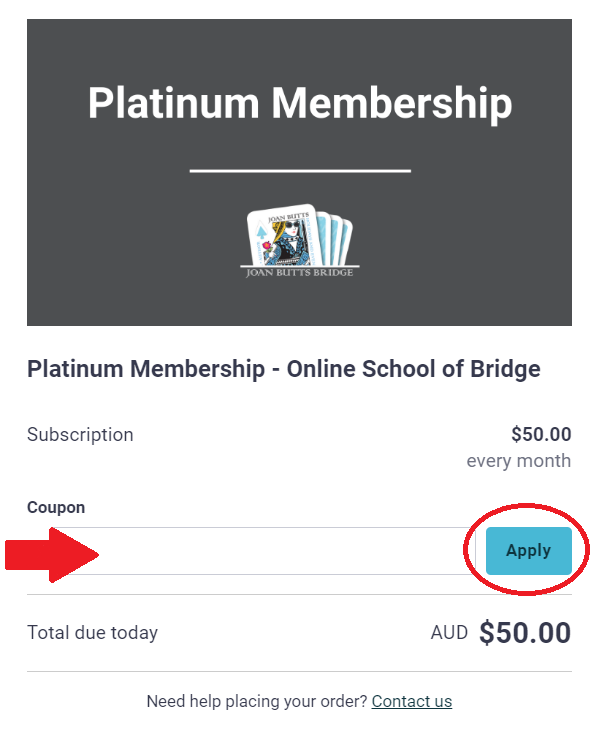Select the $50.00 subscription price
Image resolution: width=600 pixels, height=739 pixels.
541,434
